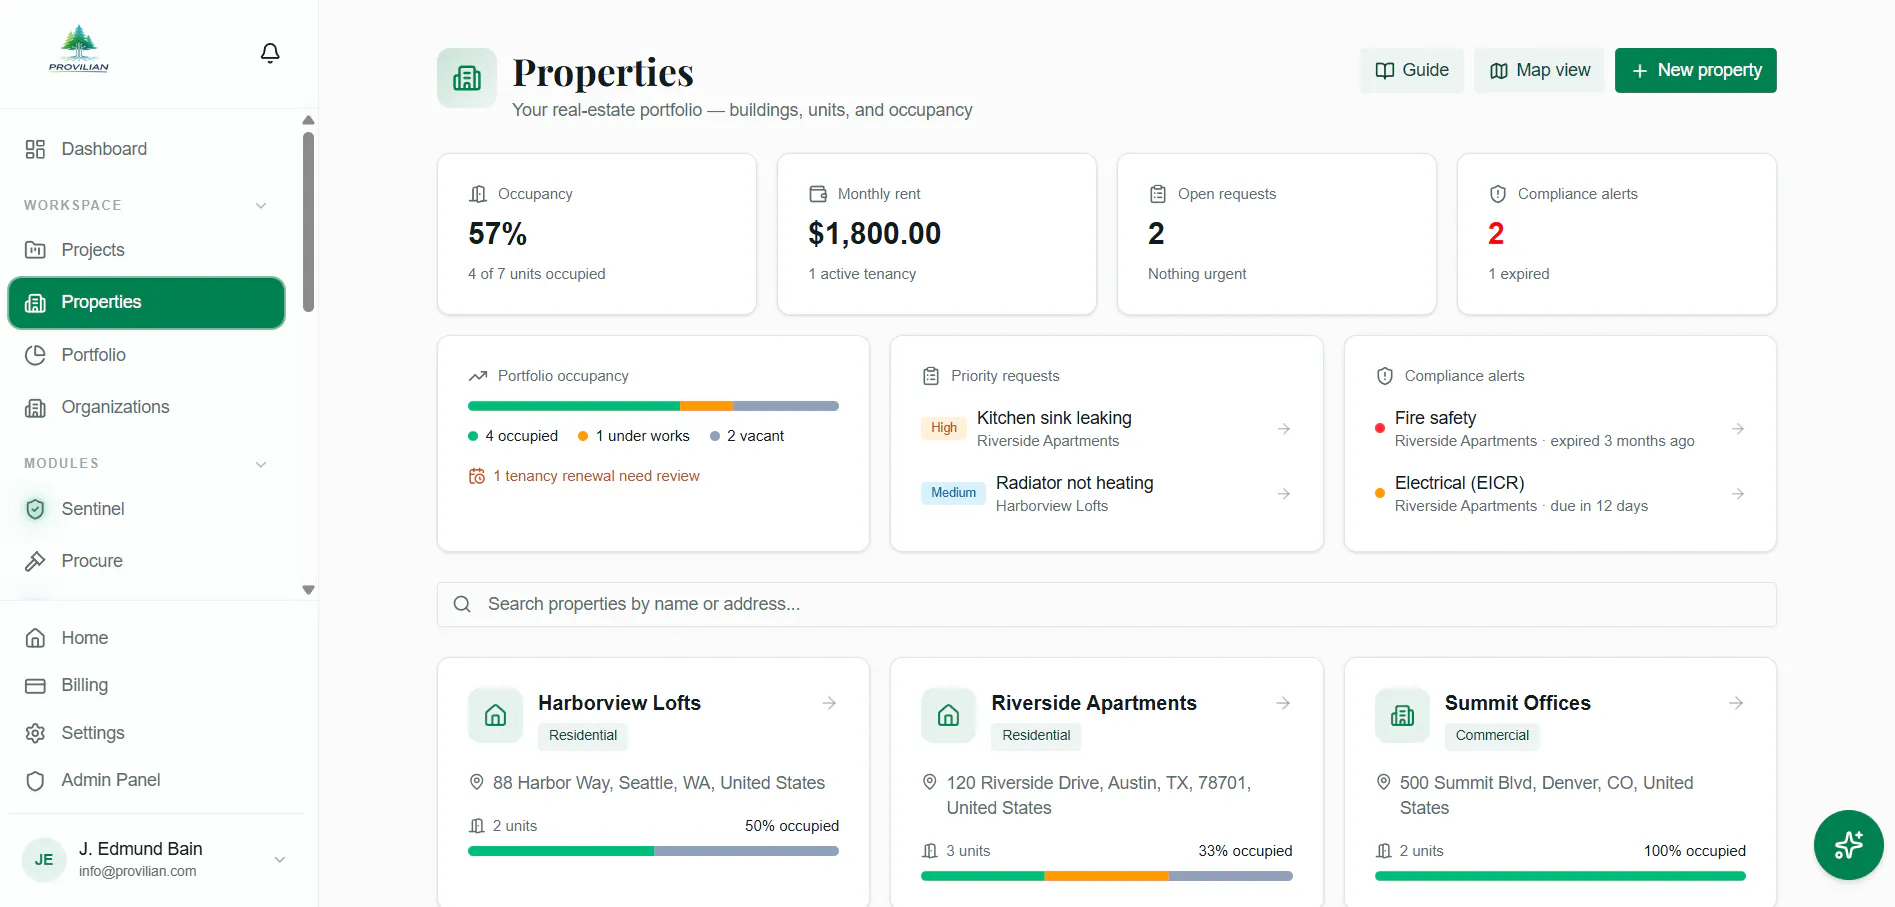Image resolution: width=1895 pixels, height=907 pixels.
Task: Click arrow next to Radiator not heating
Action: [1284, 494]
